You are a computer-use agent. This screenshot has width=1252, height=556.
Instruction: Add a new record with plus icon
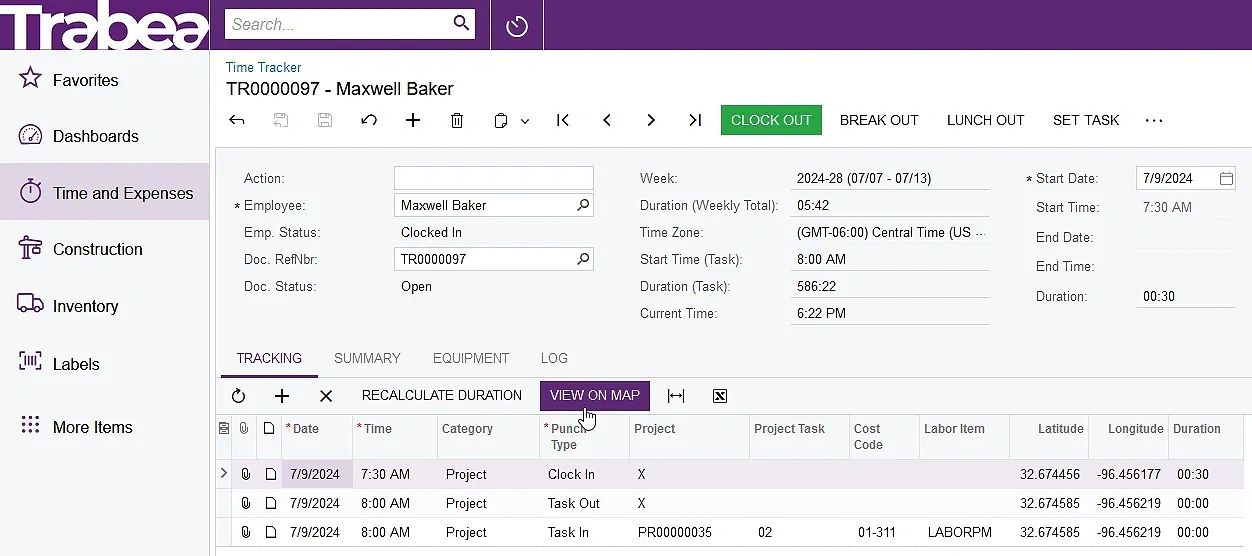(413, 120)
